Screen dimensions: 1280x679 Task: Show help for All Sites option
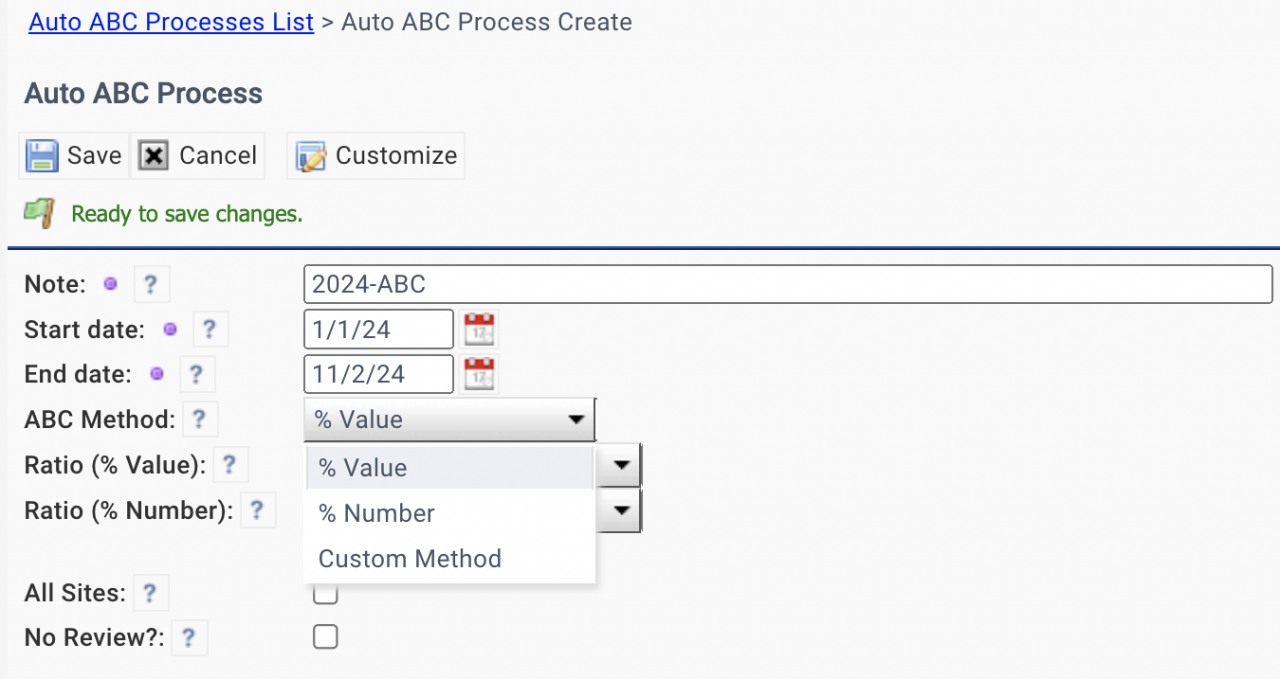pos(149,593)
